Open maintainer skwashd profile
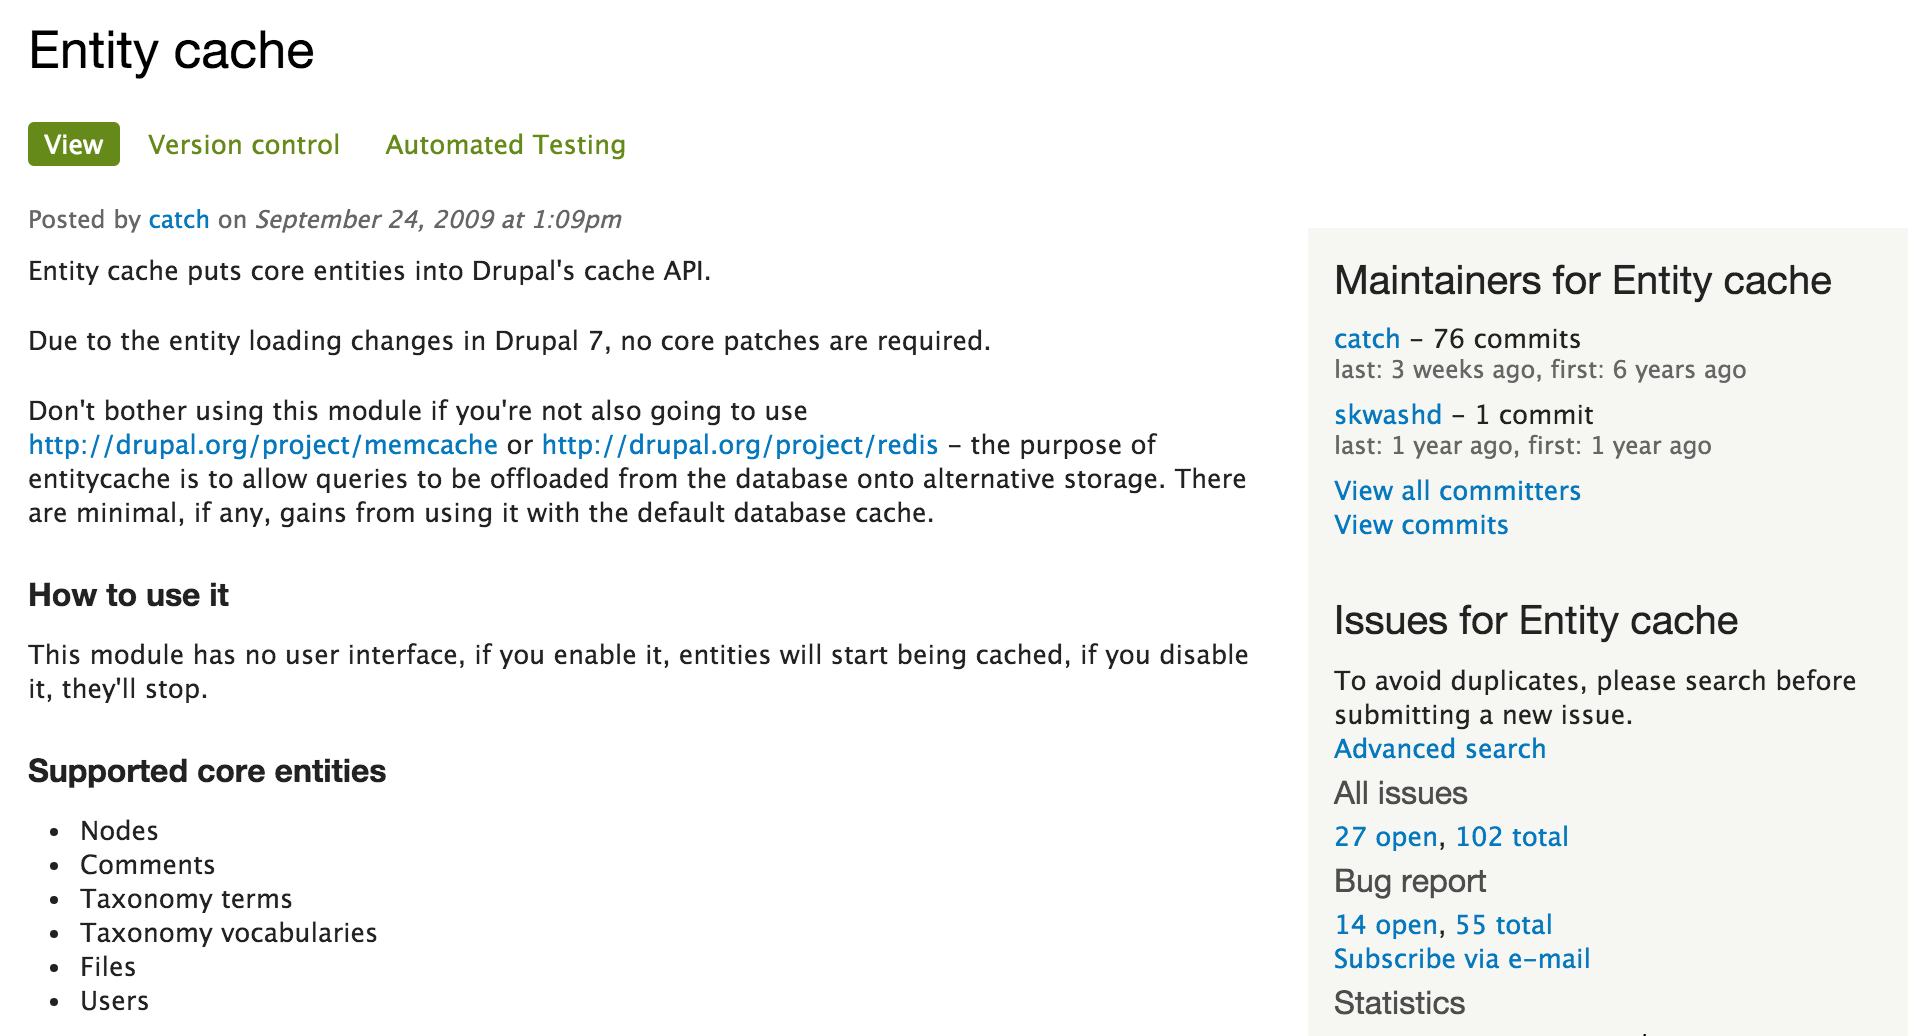1918x1036 pixels. pyautogui.click(x=1387, y=415)
